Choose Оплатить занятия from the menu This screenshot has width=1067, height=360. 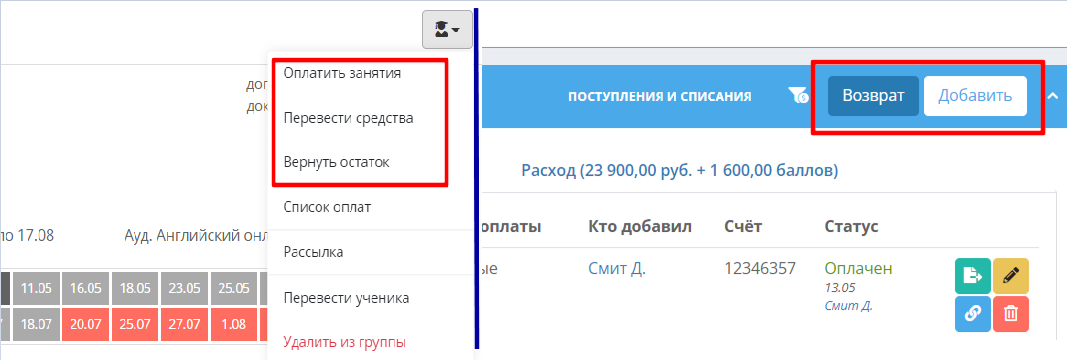[x=342, y=73]
